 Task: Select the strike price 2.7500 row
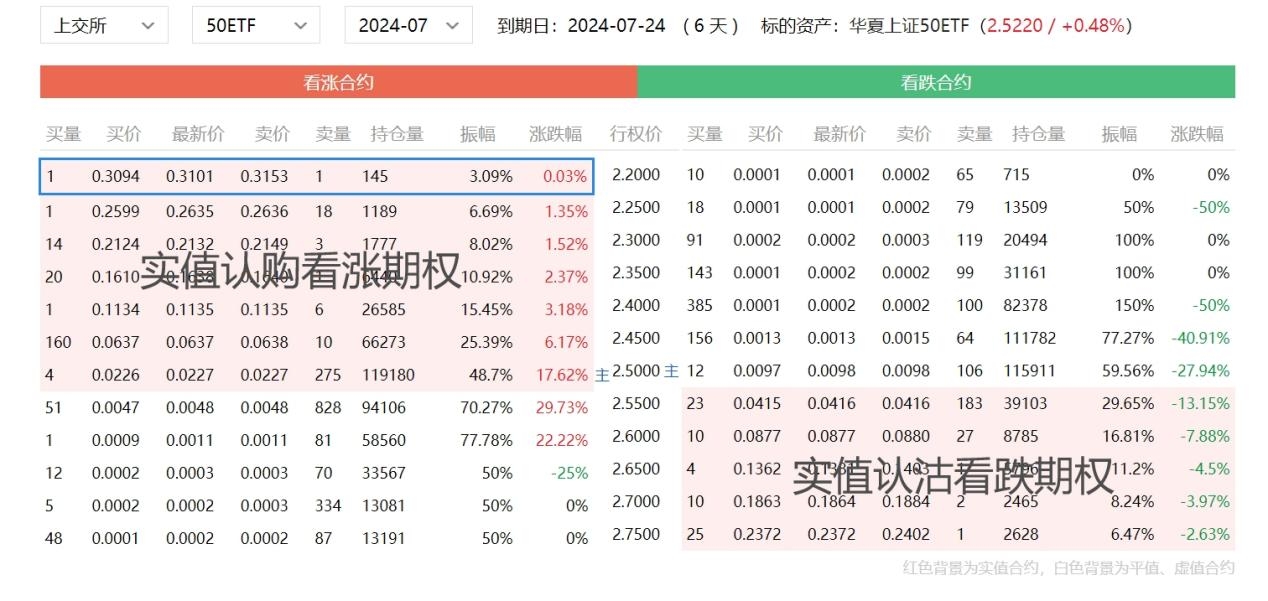click(636, 534)
